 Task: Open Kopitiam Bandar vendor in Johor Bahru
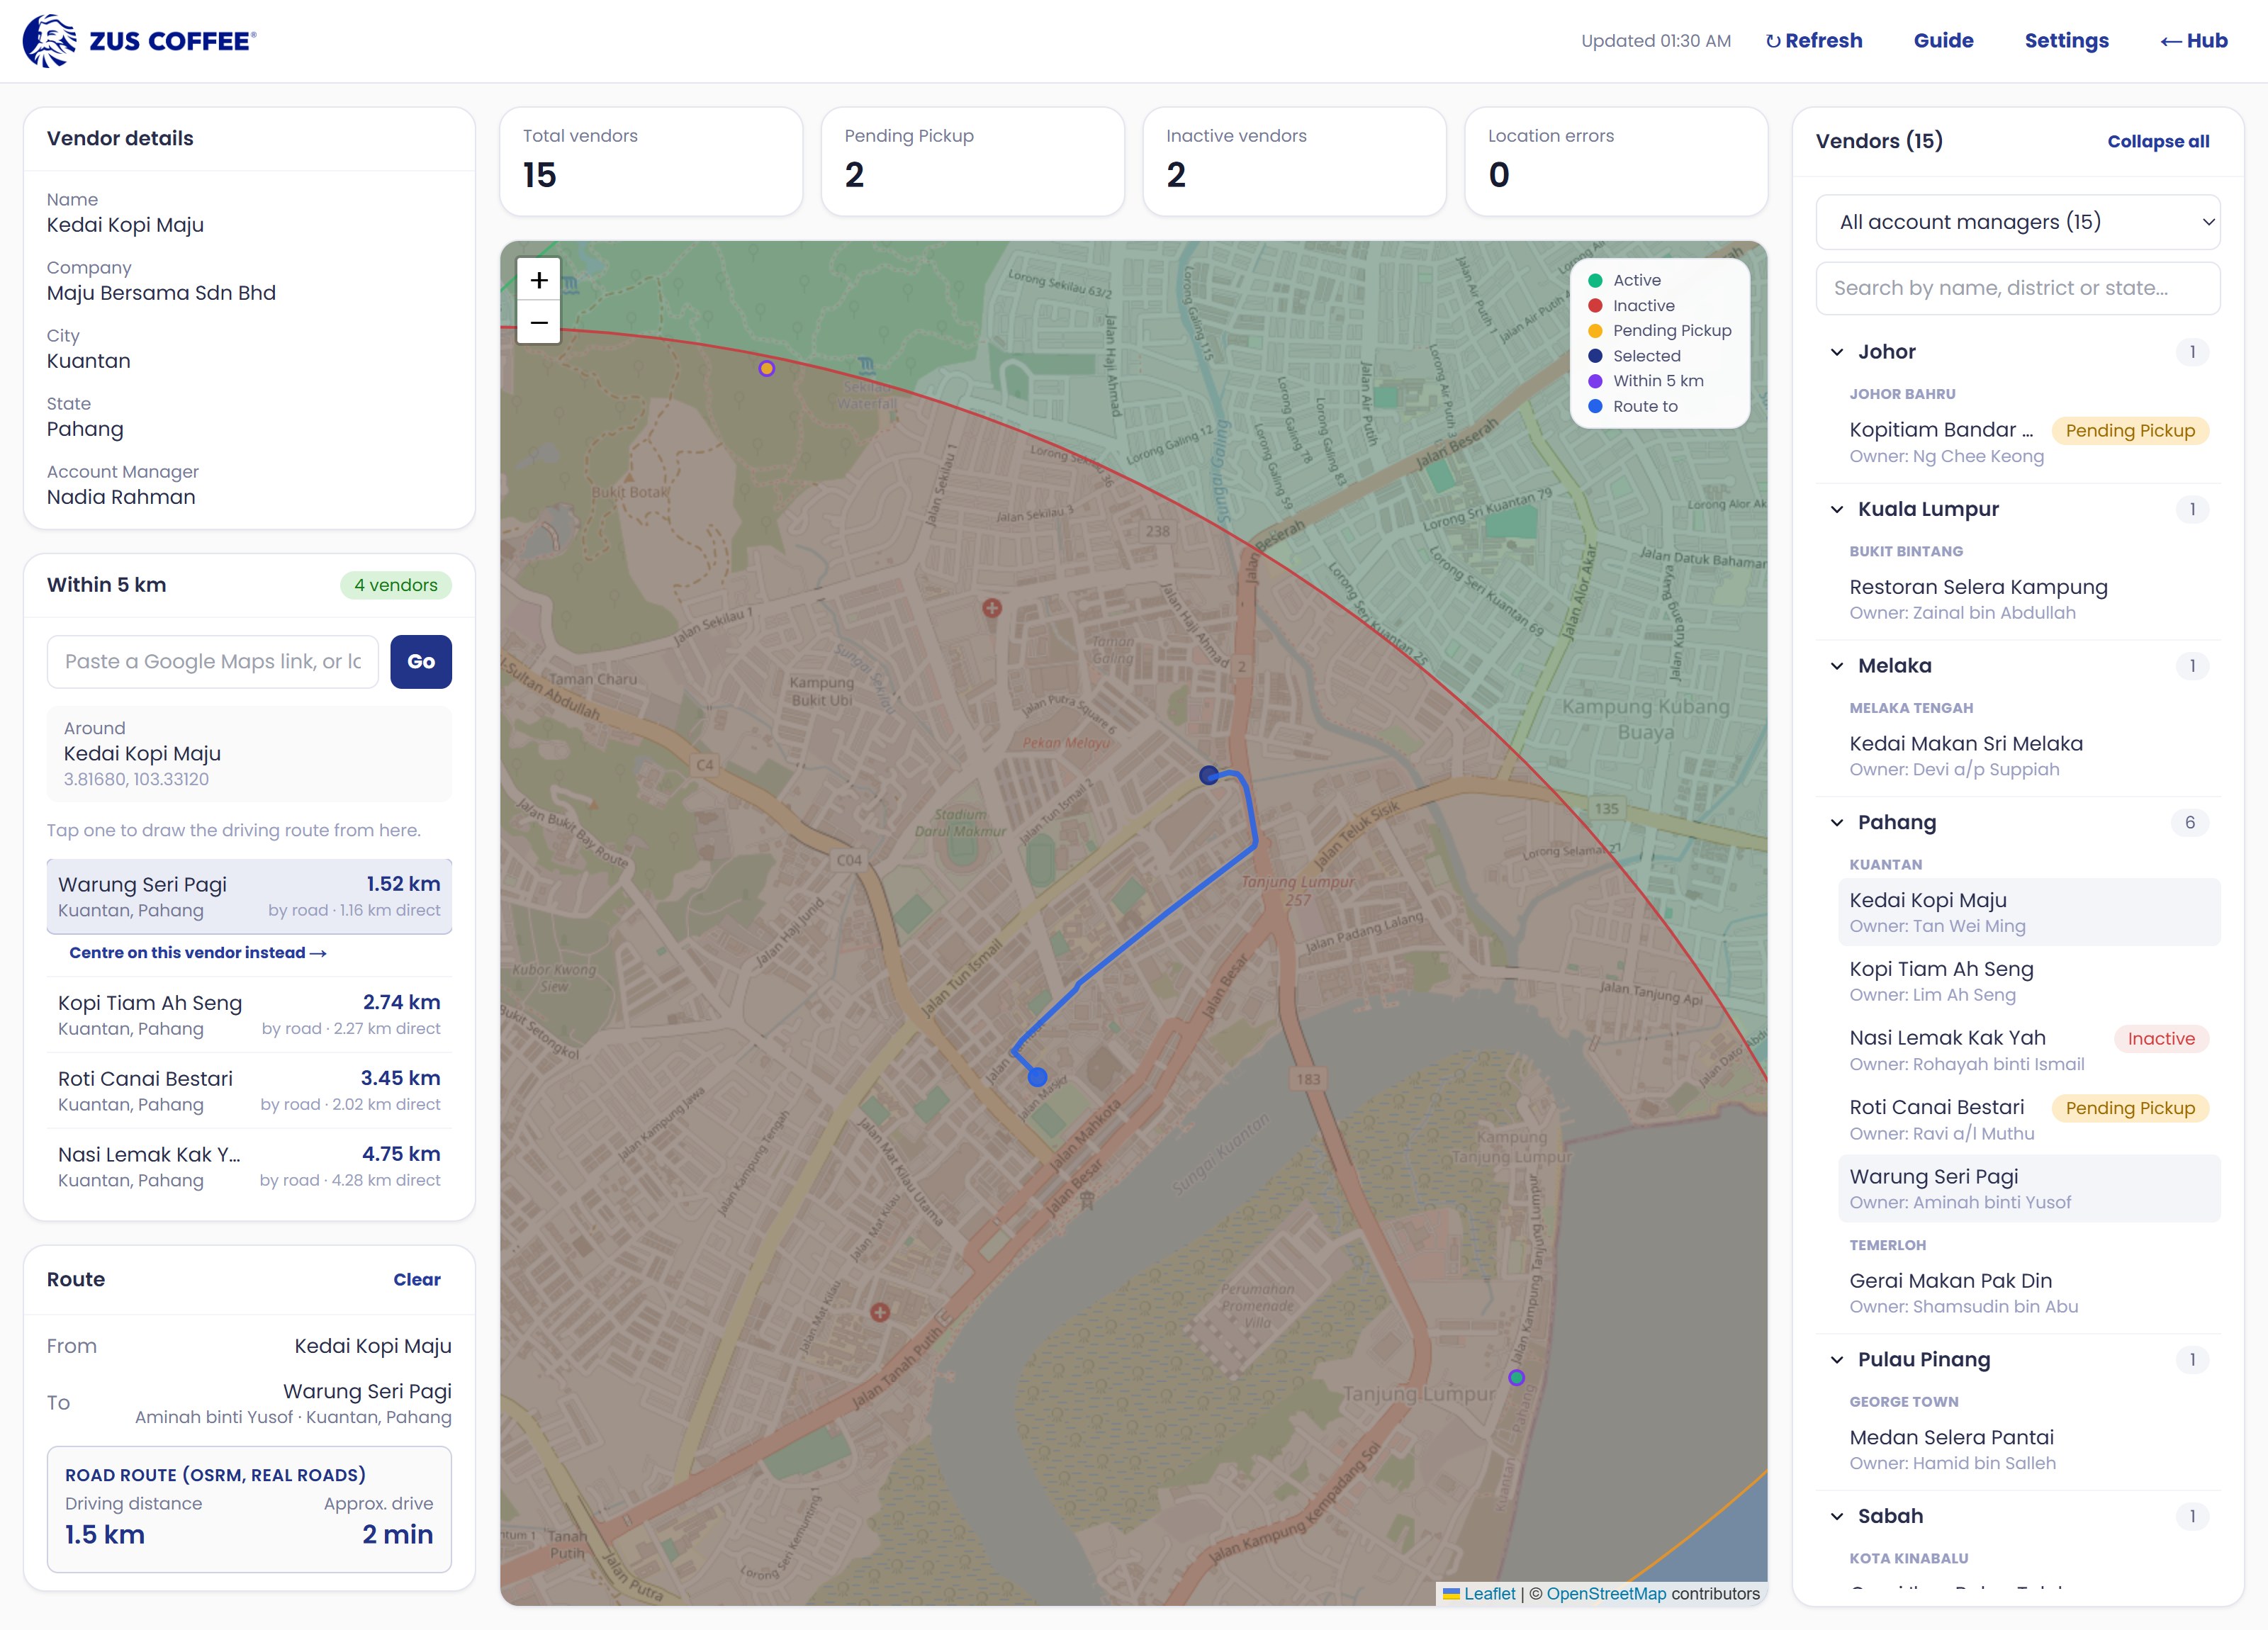(x=2029, y=442)
